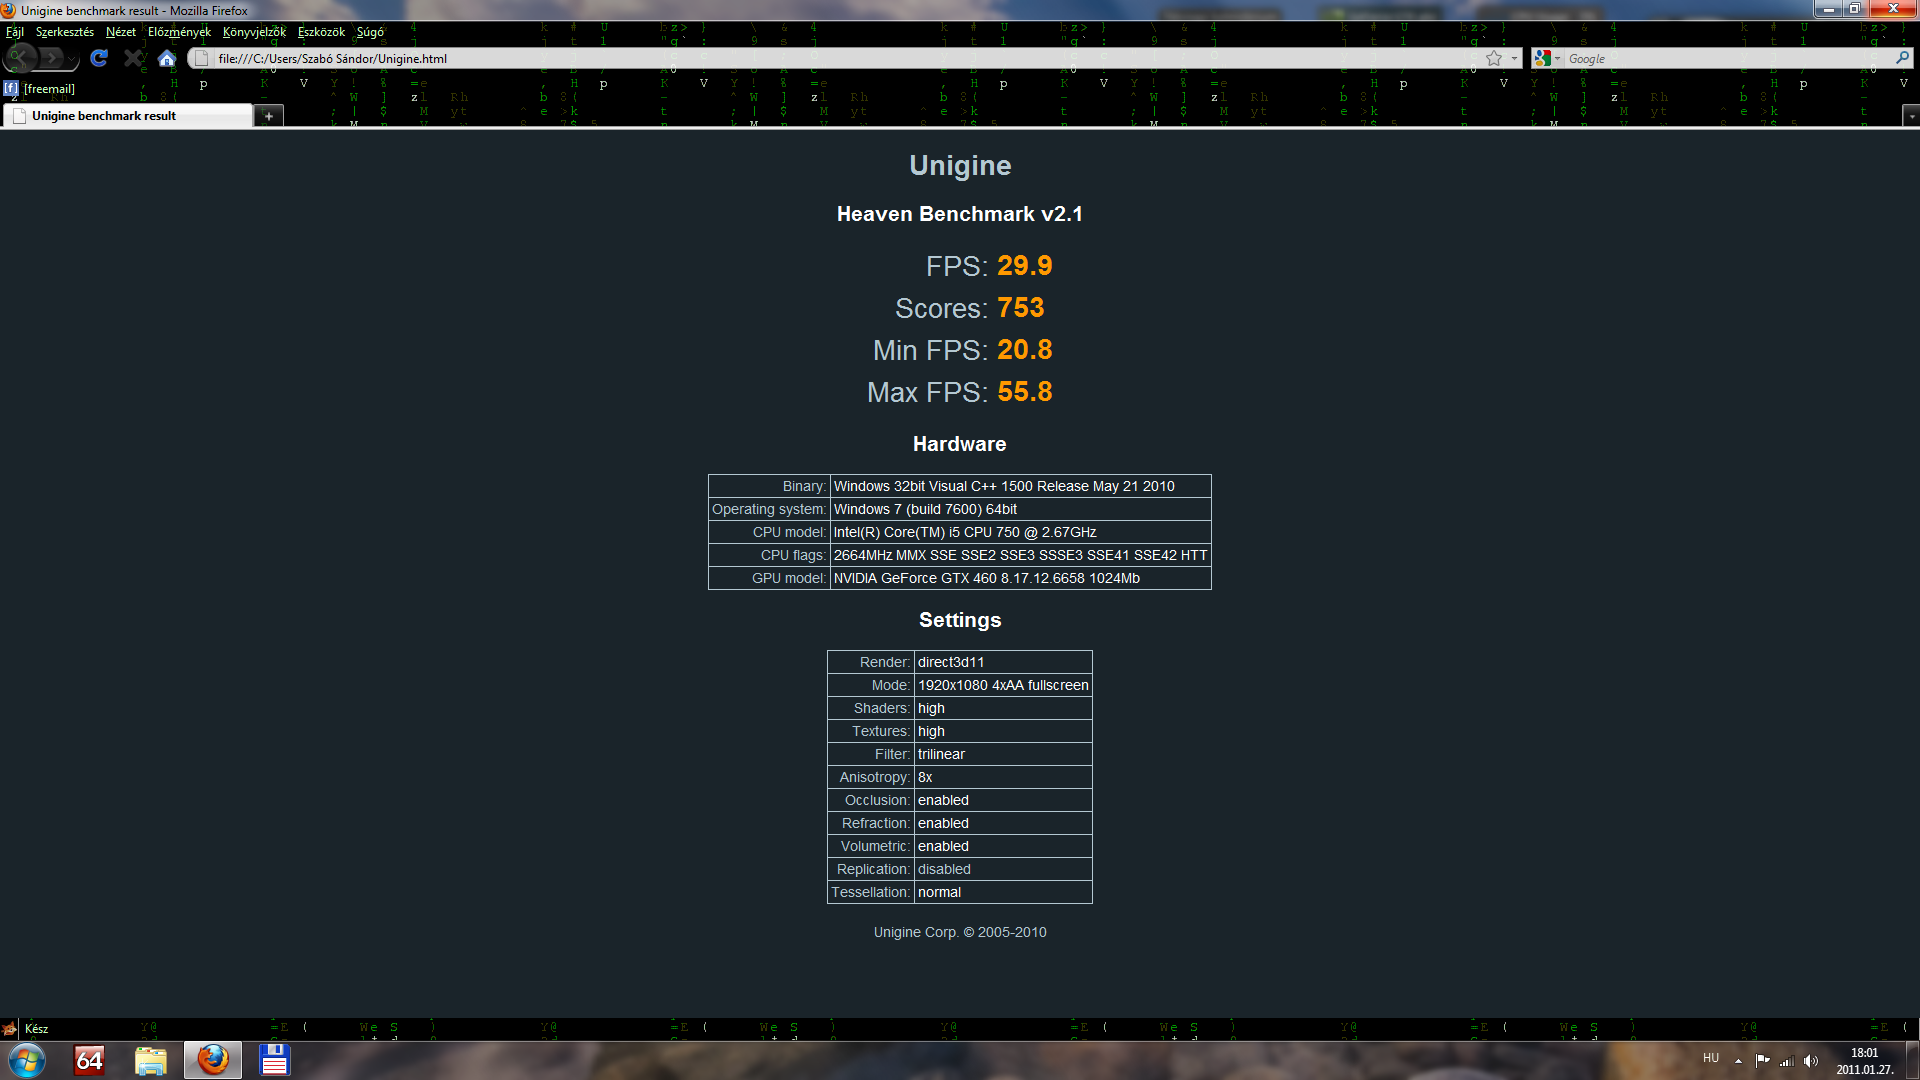Click the FPS value 29.9
Viewport: 1920px width, 1080px height.
[x=1024, y=266]
